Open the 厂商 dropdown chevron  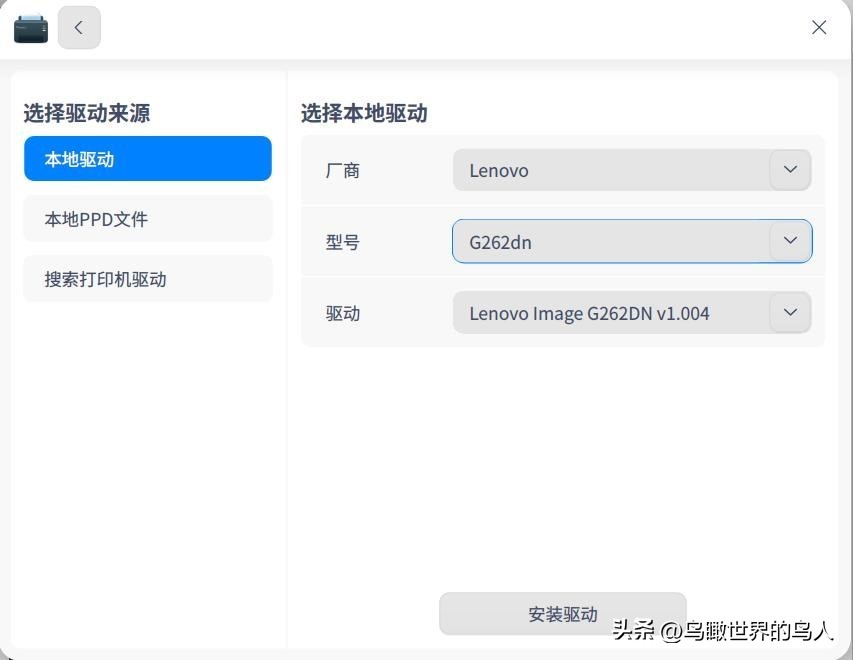point(789,170)
